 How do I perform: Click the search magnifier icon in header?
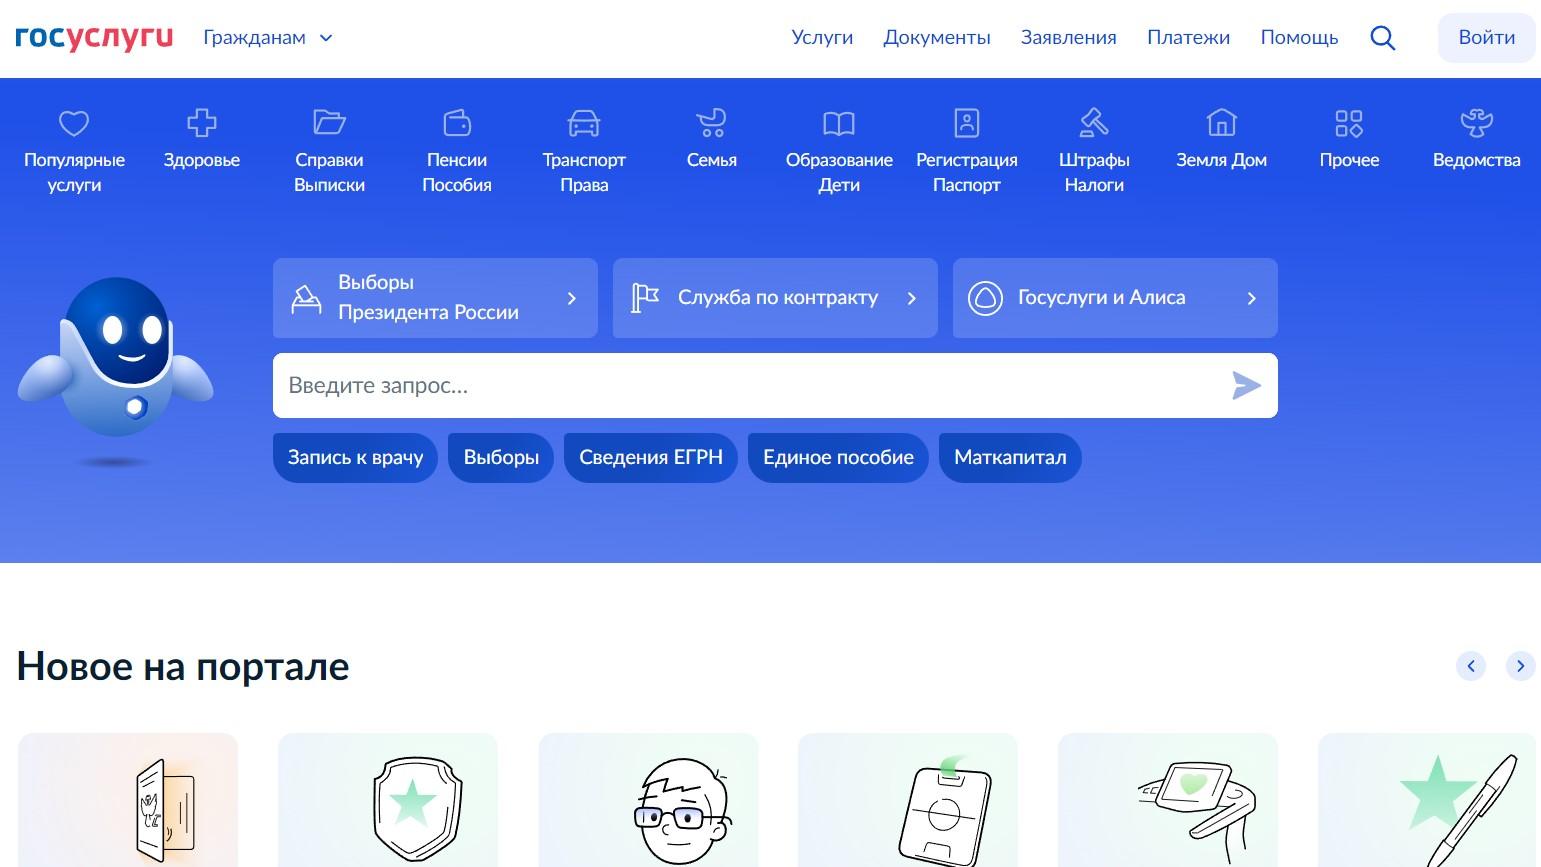click(x=1383, y=38)
